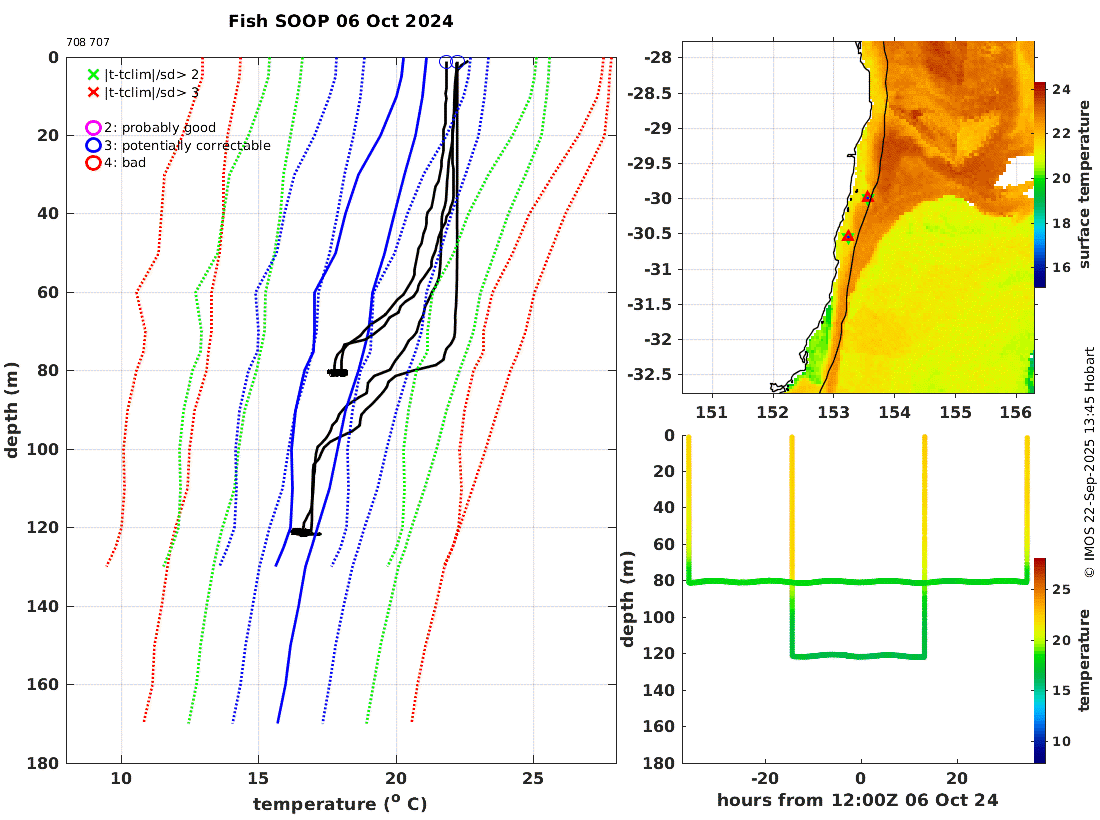
Task: Click the IMOS copyright text on right edge
Action: coord(1089,463)
